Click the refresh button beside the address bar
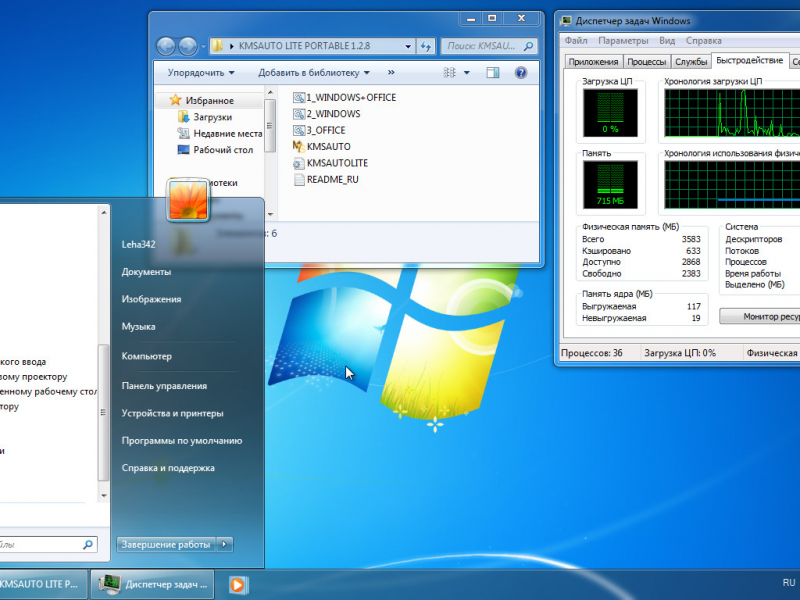The width and height of the screenshot is (800, 600). coord(426,46)
